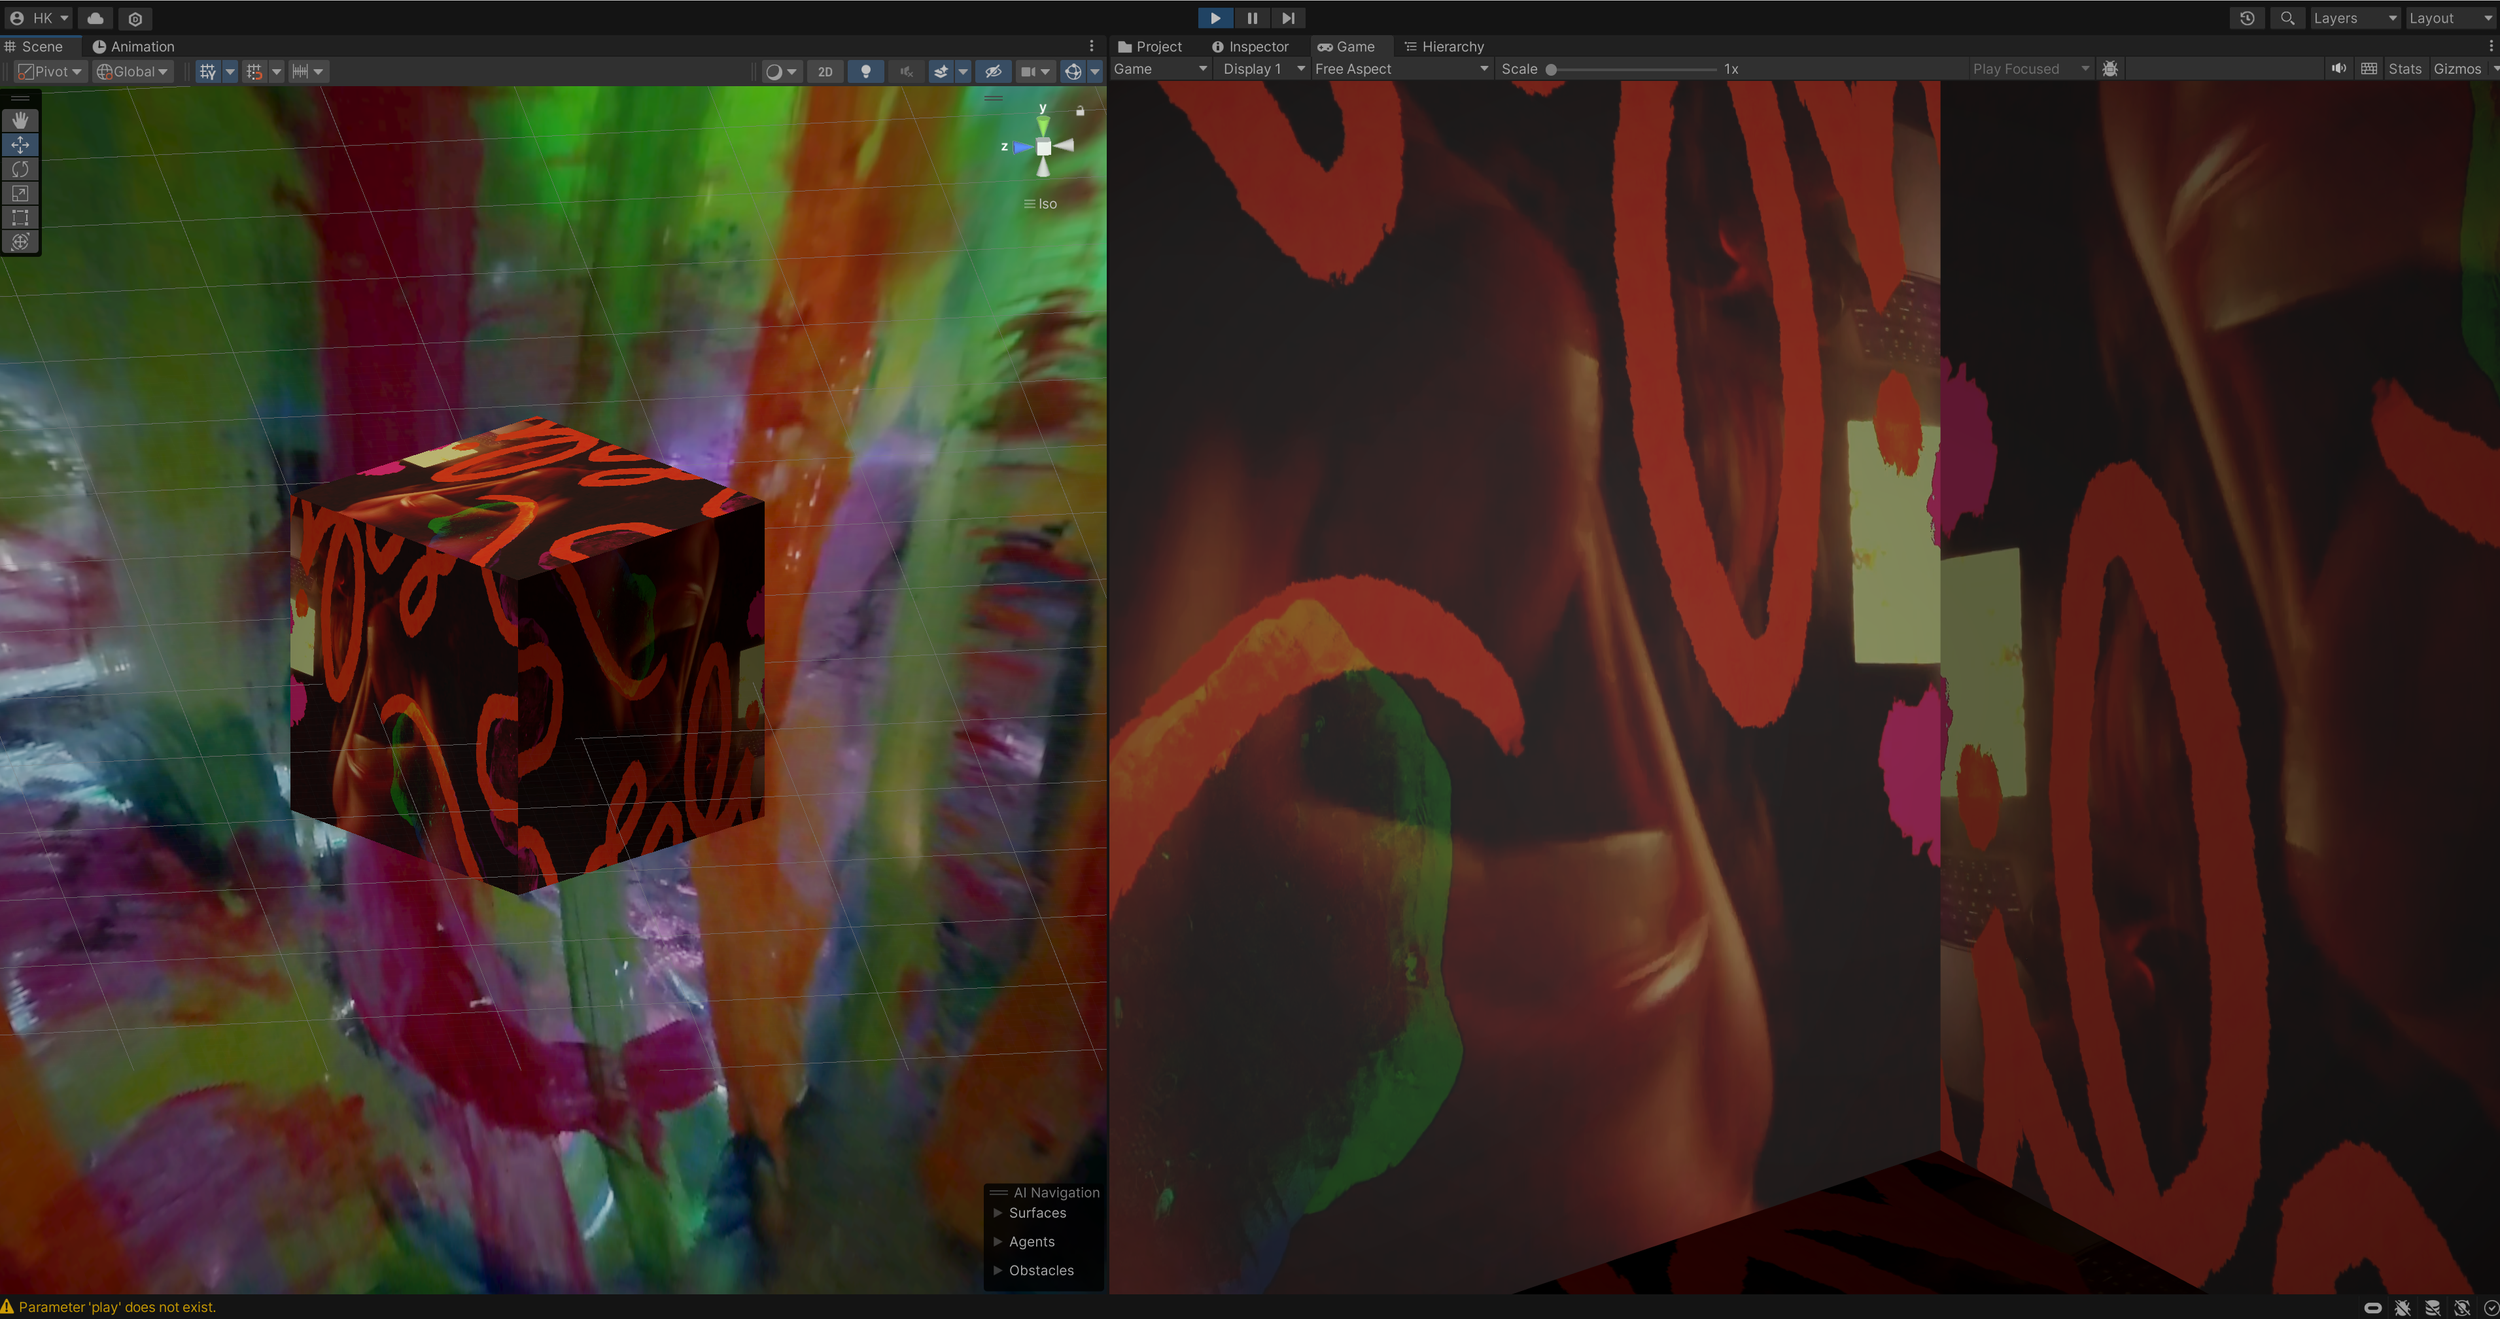Open snap increment settings dropdown
Image resolution: width=2500 pixels, height=1319 pixels.
tap(309, 72)
